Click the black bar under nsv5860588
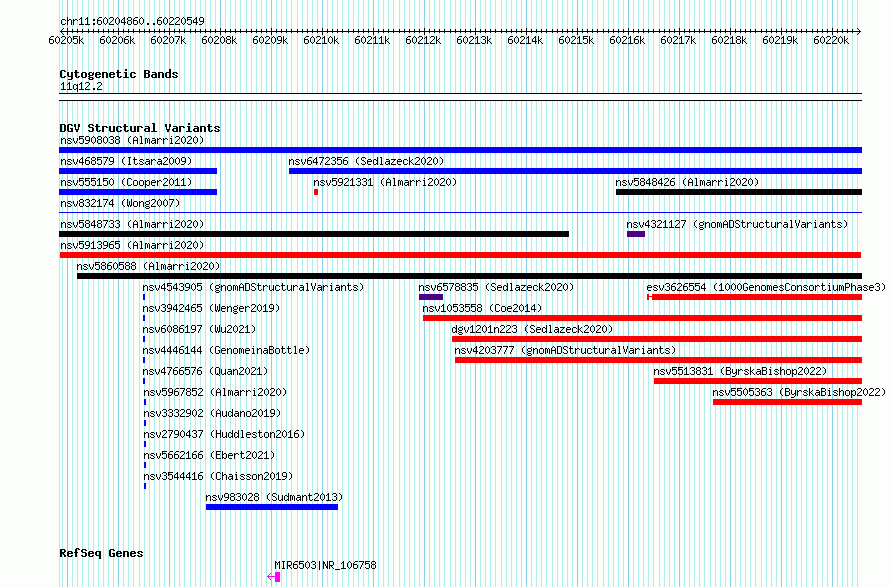890x587 pixels. [469, 276]
